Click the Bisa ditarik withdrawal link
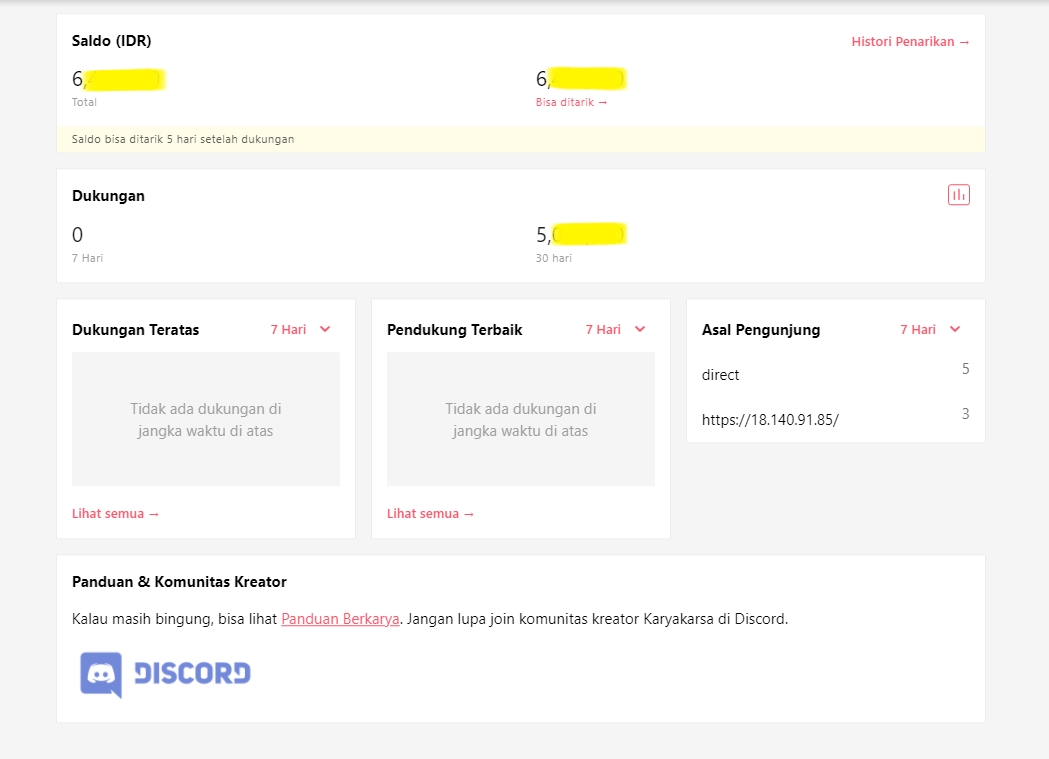The image size is (1049, 759). pyautogui.click(x=571, y=102)
